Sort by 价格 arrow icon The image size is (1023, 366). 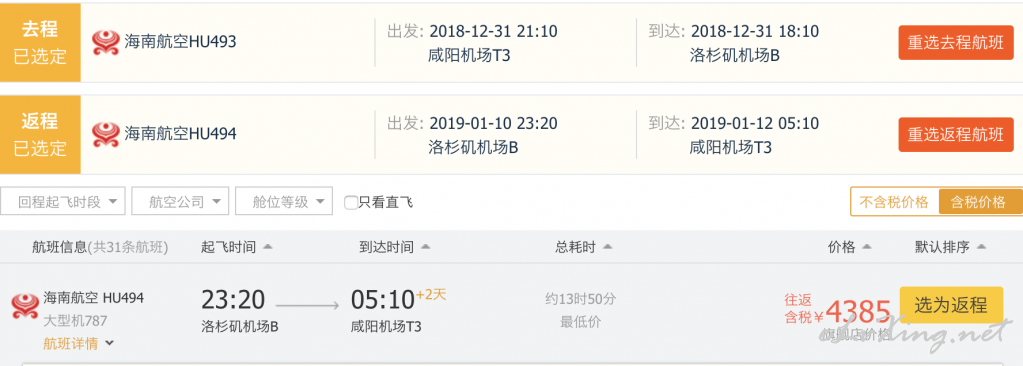point(866,247)
